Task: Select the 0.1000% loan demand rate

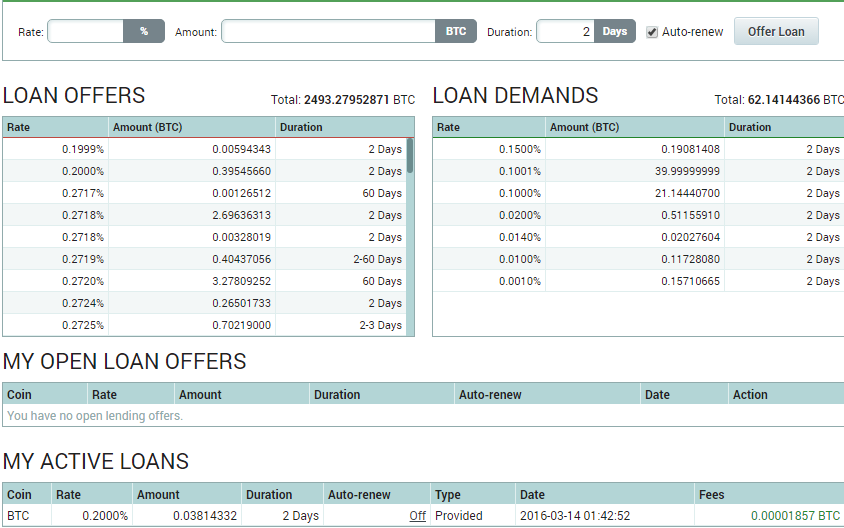Action: tap(519, 193)
